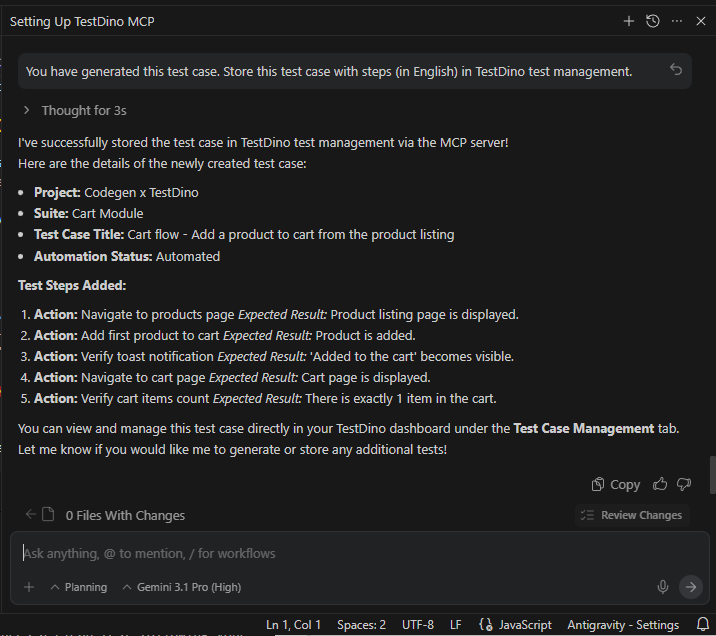Start voice input with the microphone icon
This screenshot has height=636, width=716.
coord(662,587)
